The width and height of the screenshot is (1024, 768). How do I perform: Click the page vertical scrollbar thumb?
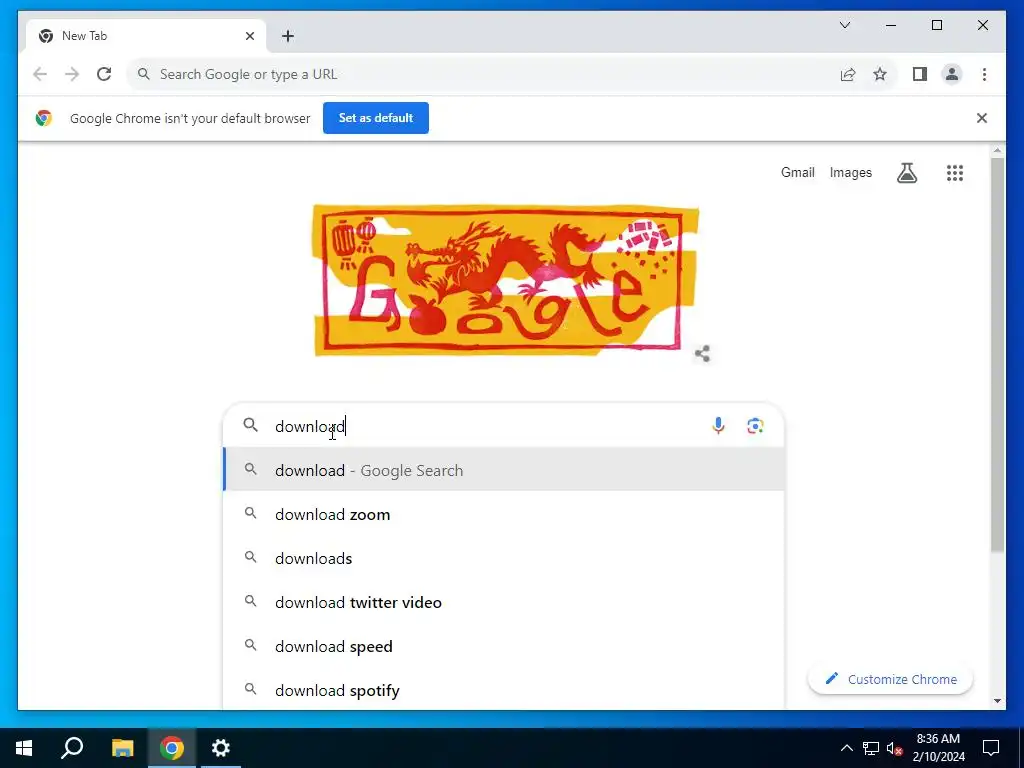pos(997,355)
